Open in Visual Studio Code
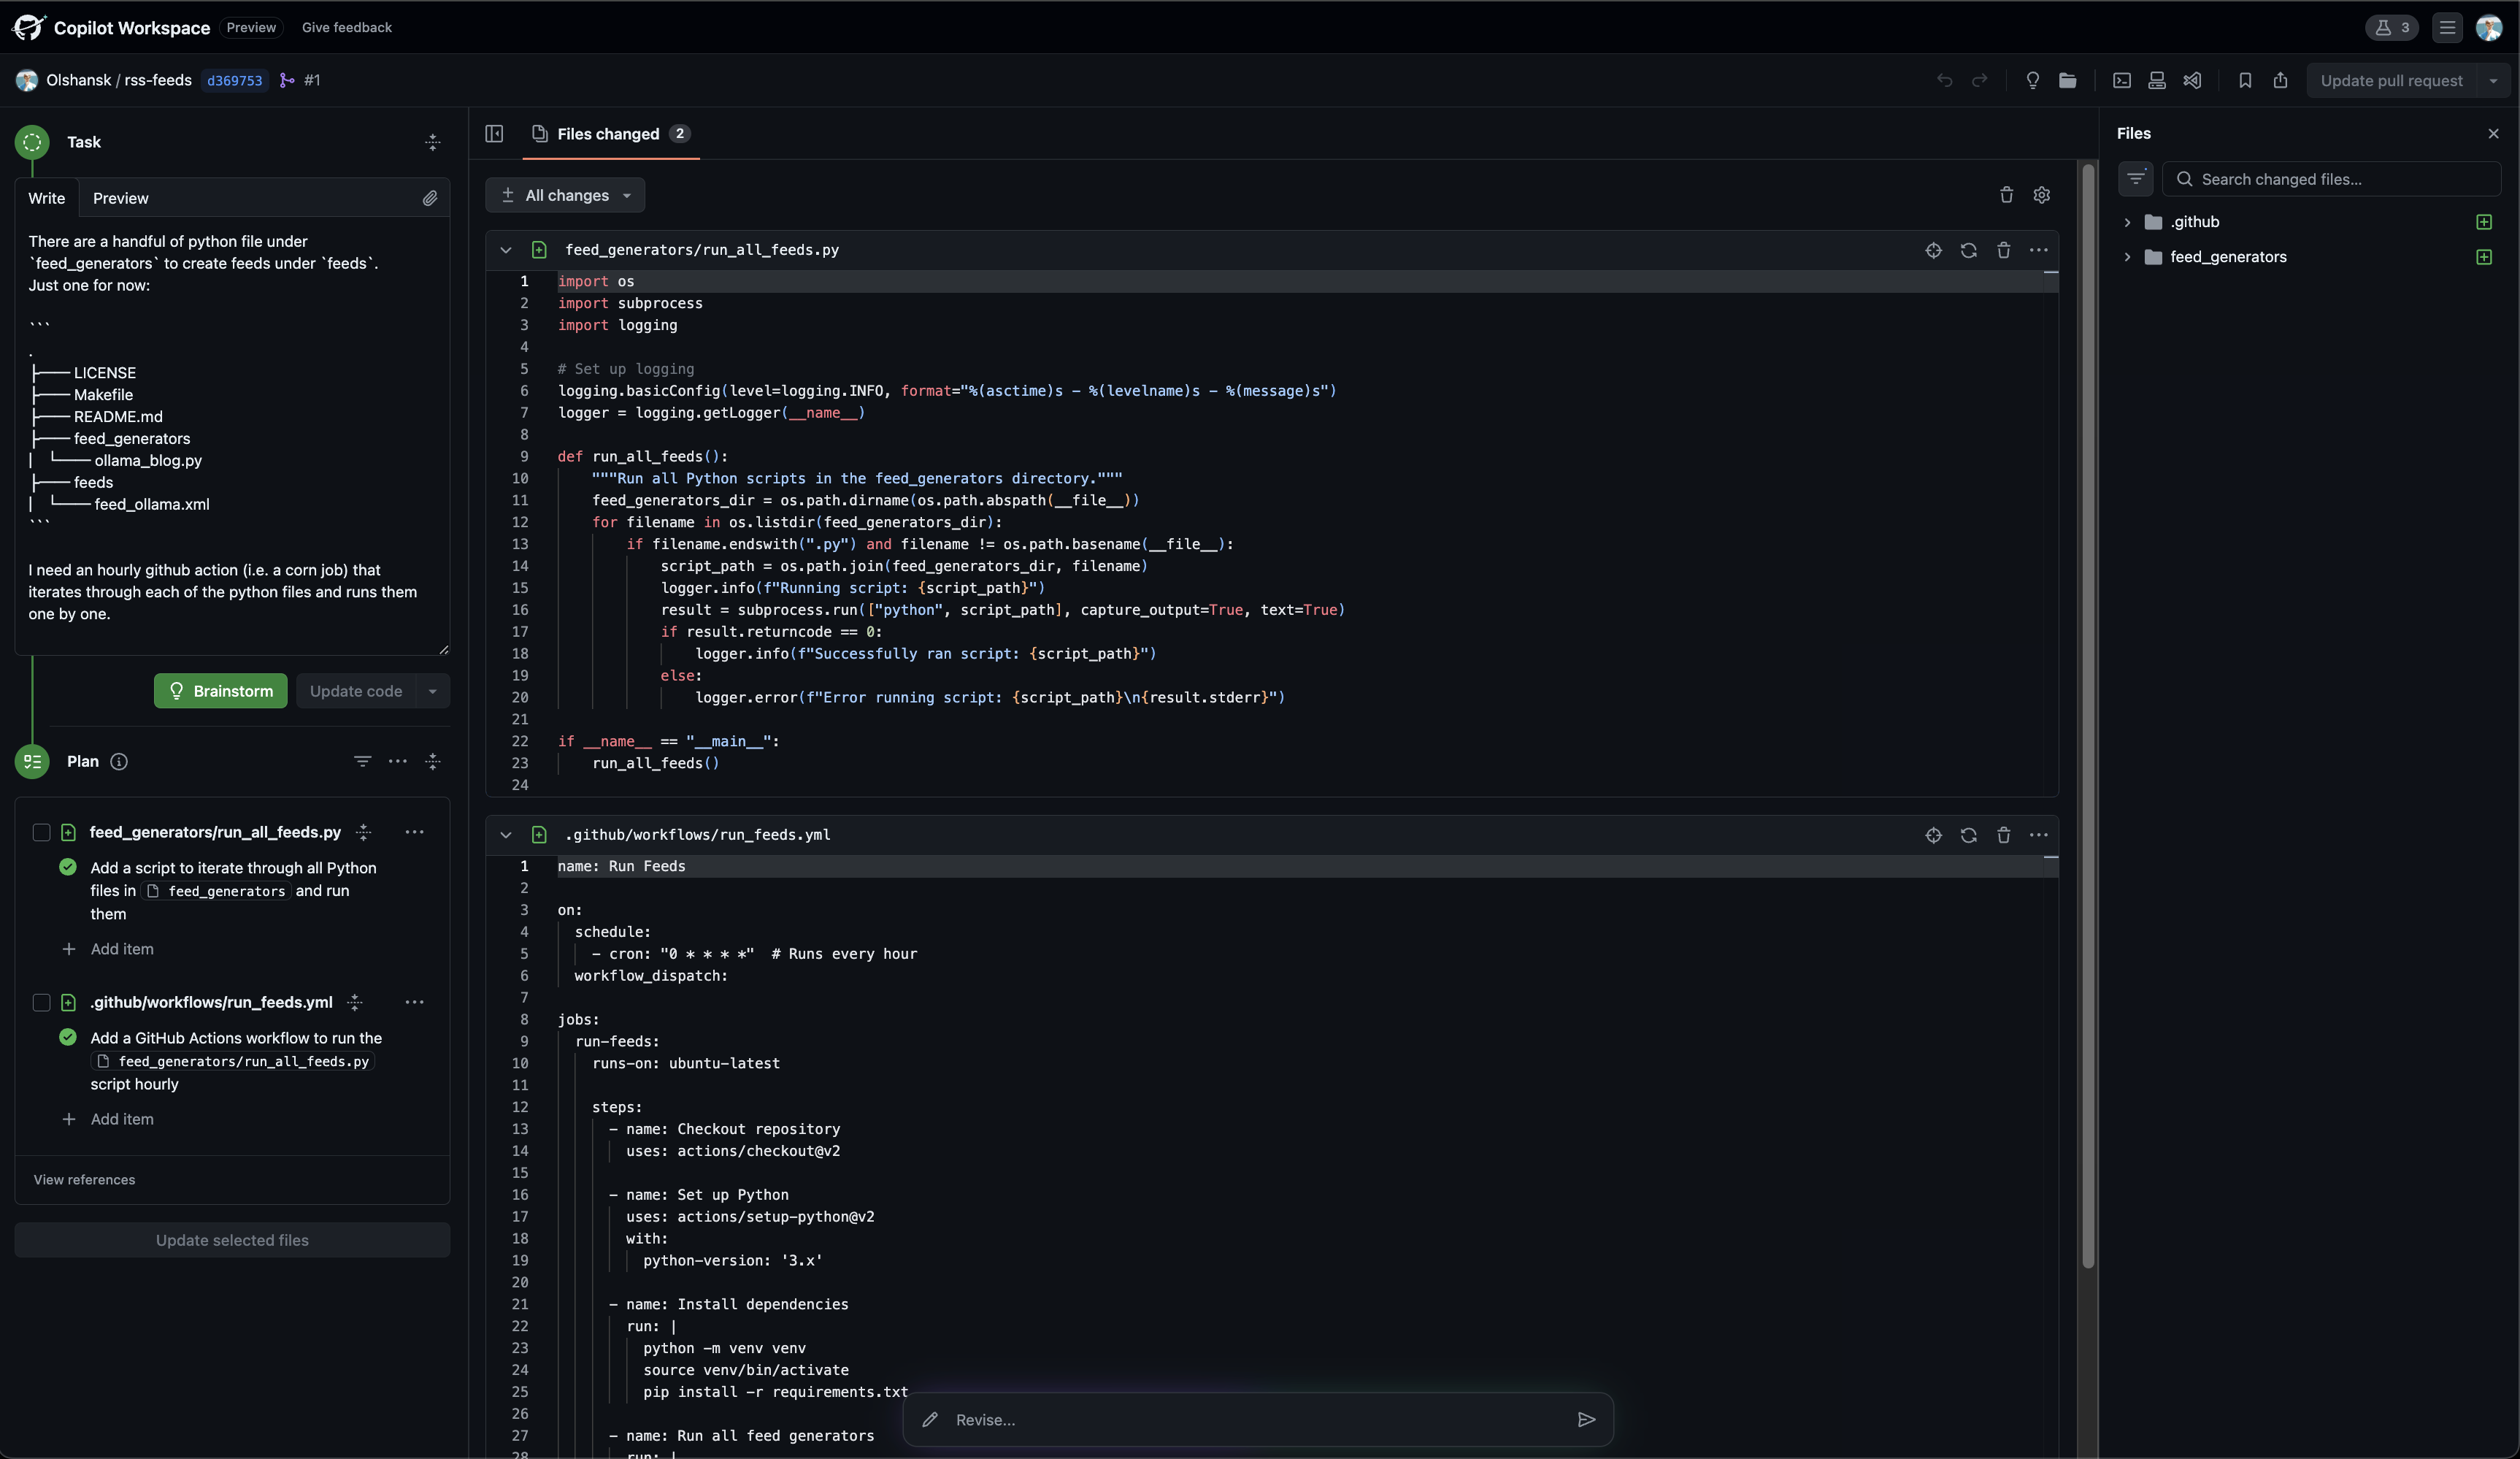This screenshot has height=1459, width=2520. 2193,80
